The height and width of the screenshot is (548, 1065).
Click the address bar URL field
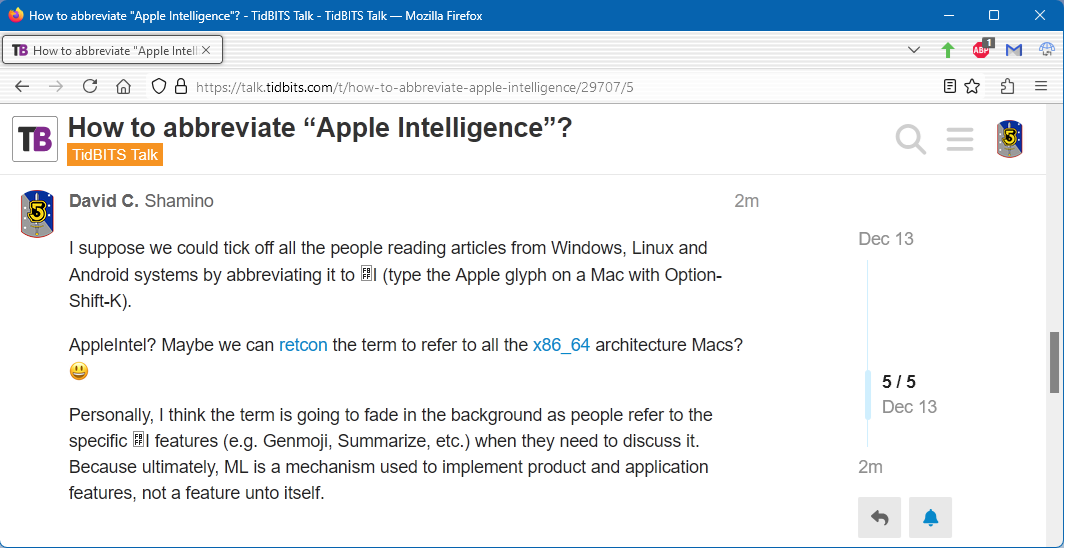[x=543, y=86]
